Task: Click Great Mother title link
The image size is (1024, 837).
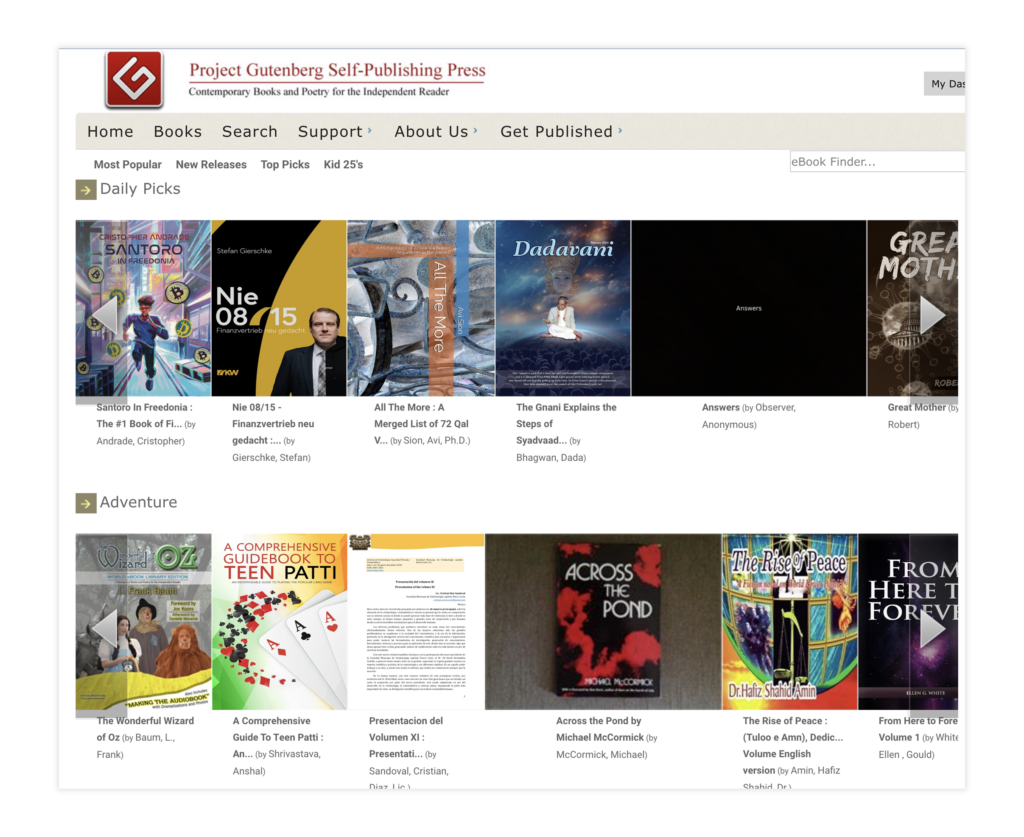Action: [916, 407]
